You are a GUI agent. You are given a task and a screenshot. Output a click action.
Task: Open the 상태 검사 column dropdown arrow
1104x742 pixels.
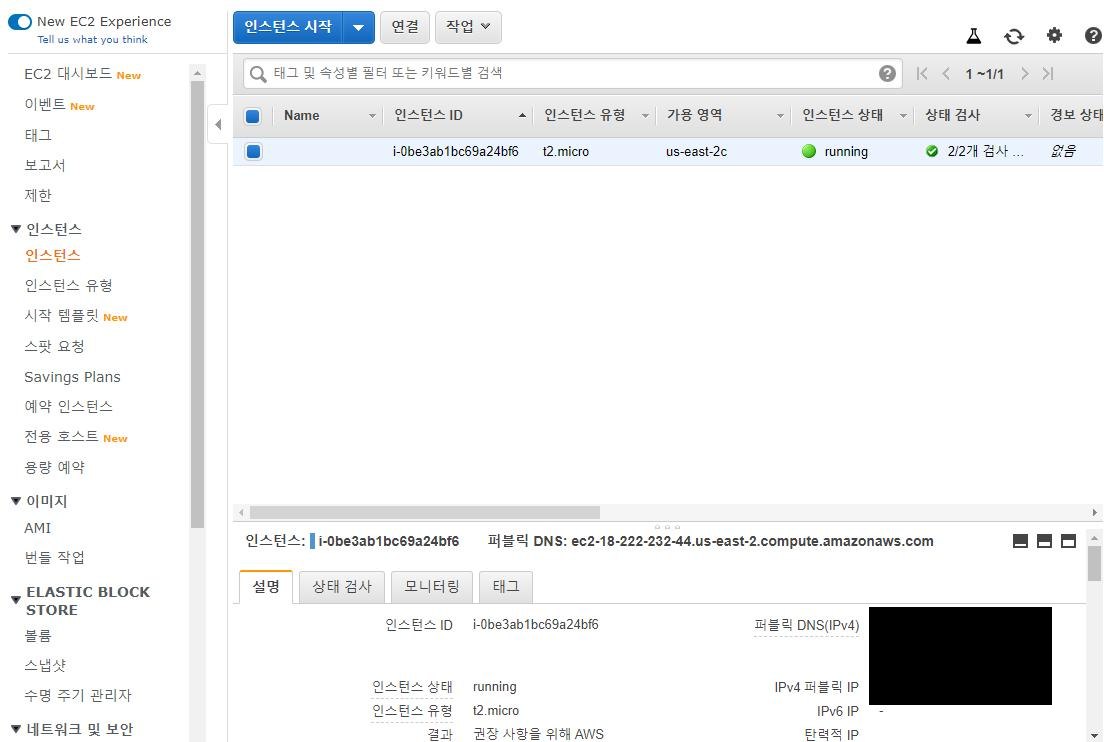click(1028, 116)
